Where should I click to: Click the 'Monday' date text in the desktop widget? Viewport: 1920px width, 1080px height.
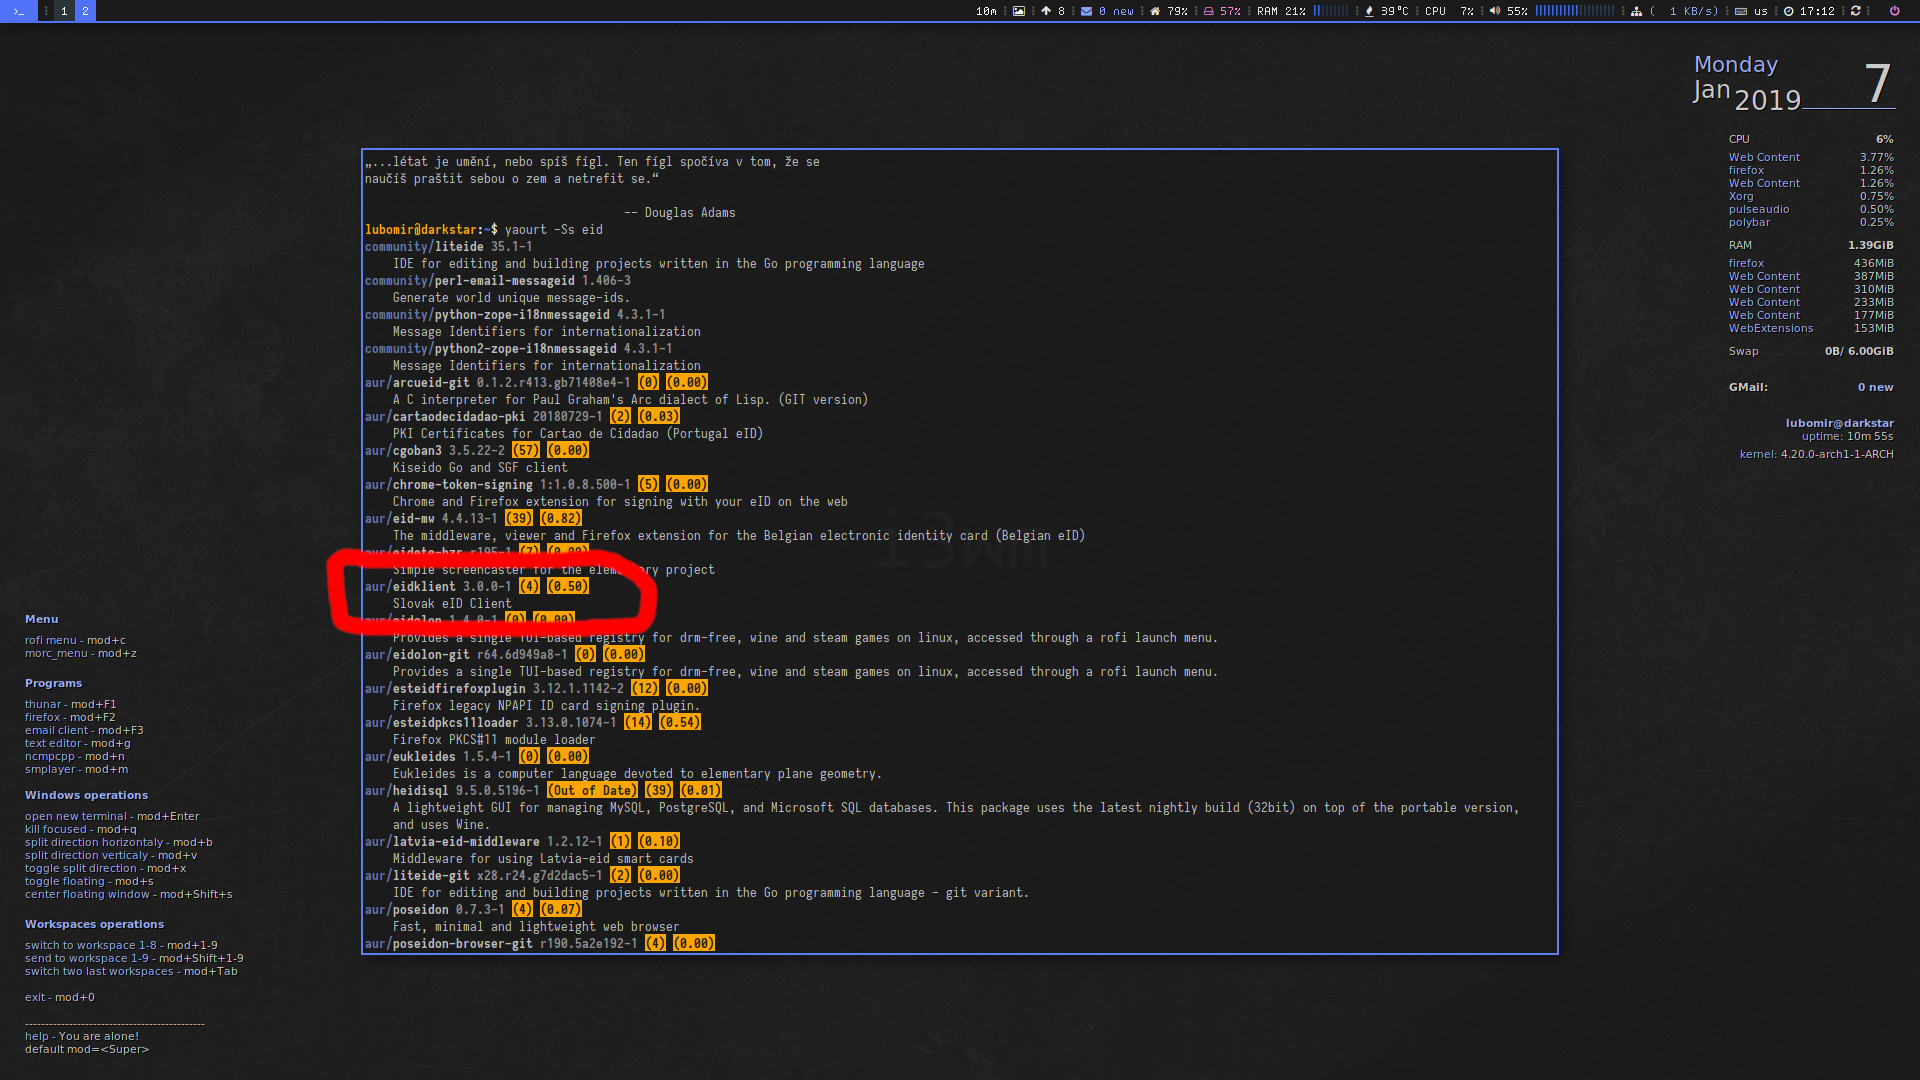(x=1736, y=65)
